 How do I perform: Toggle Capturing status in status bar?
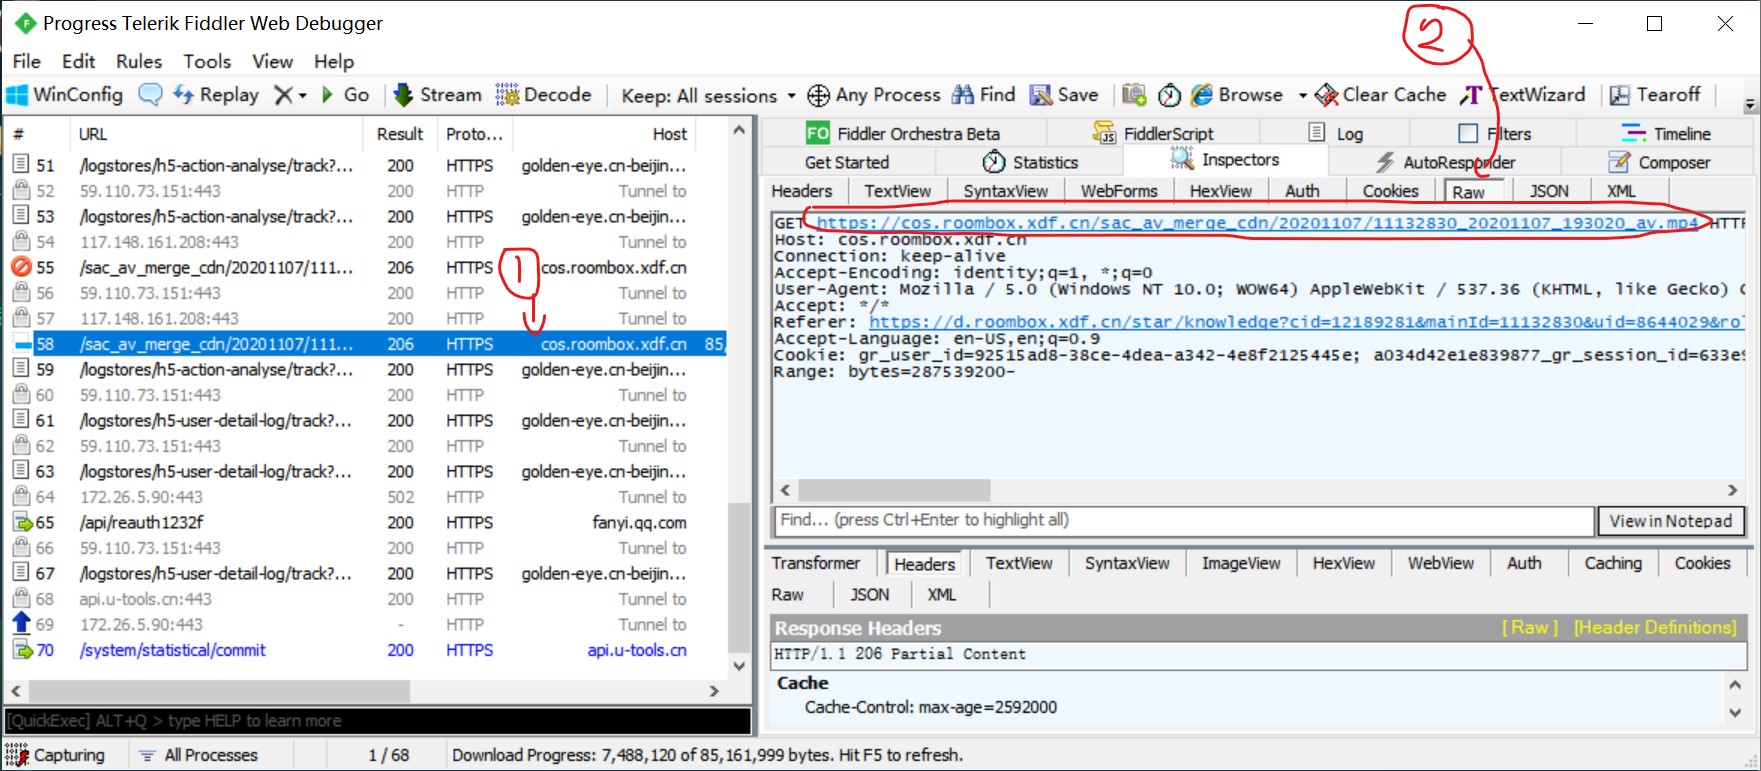[x=56, y=755]
